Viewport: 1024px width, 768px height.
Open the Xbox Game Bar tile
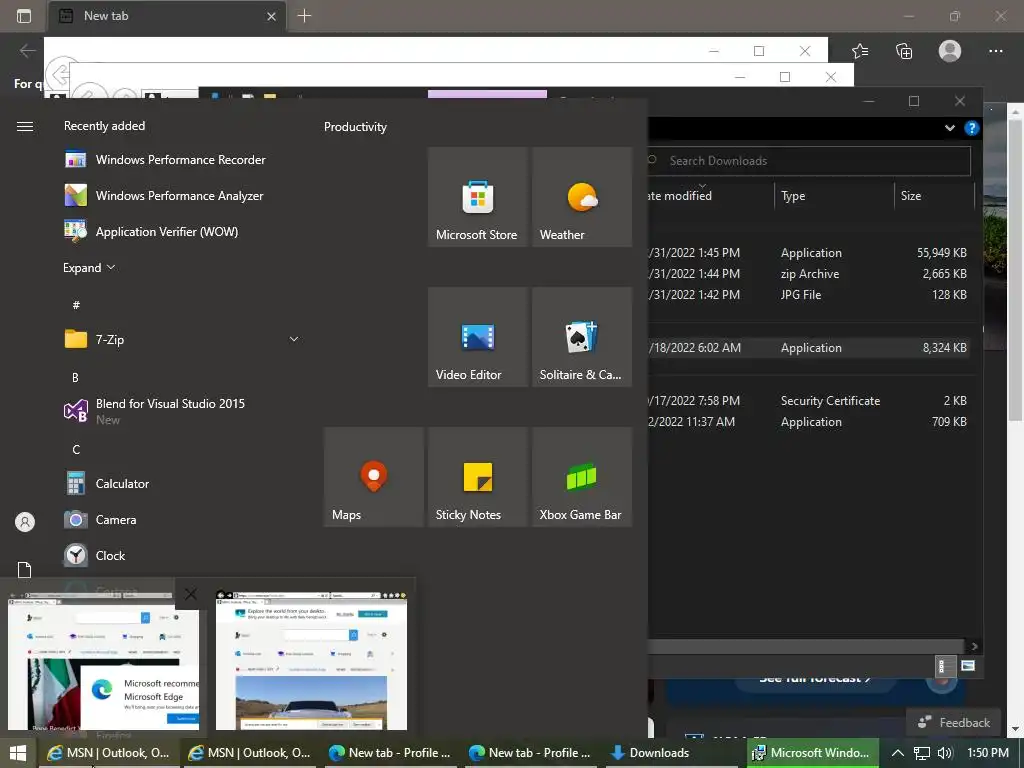(582, 477)
